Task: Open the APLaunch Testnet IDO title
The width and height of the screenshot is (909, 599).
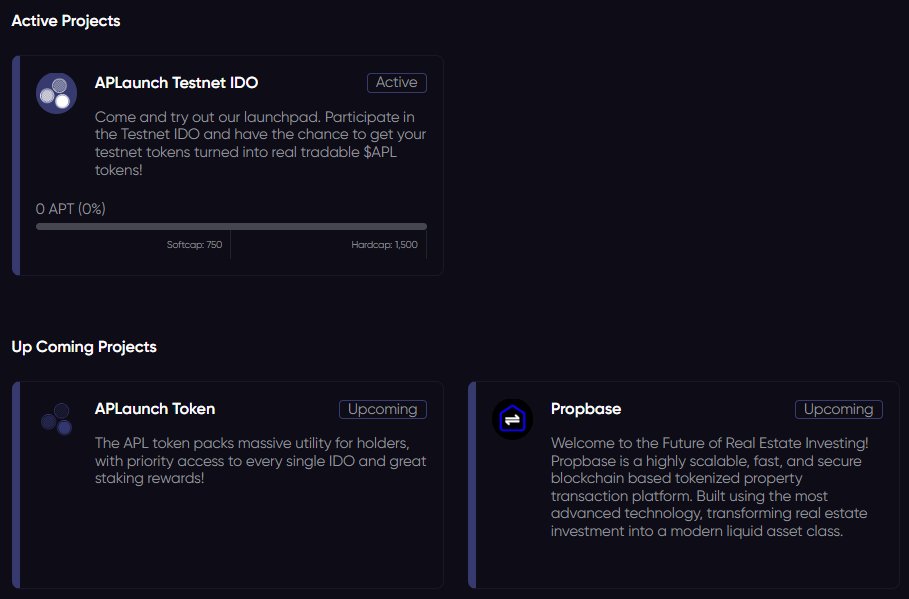Action: tap(176, 83)
